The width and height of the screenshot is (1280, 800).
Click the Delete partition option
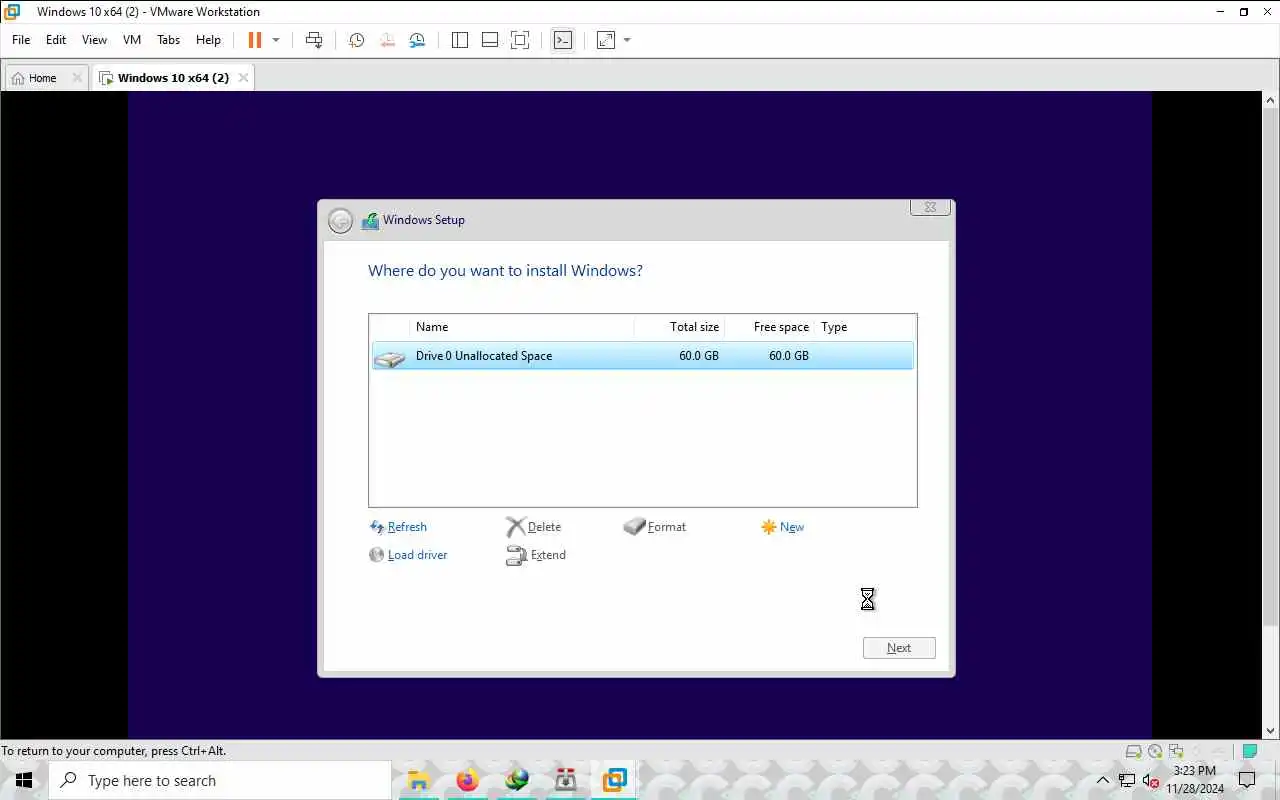[x=534, y=527]
